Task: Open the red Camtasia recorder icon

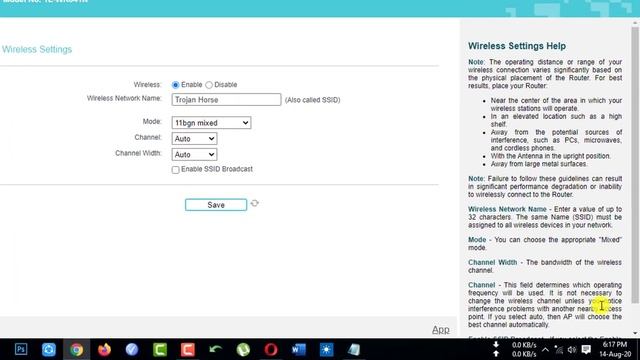Action: click(x=187, y=349)
